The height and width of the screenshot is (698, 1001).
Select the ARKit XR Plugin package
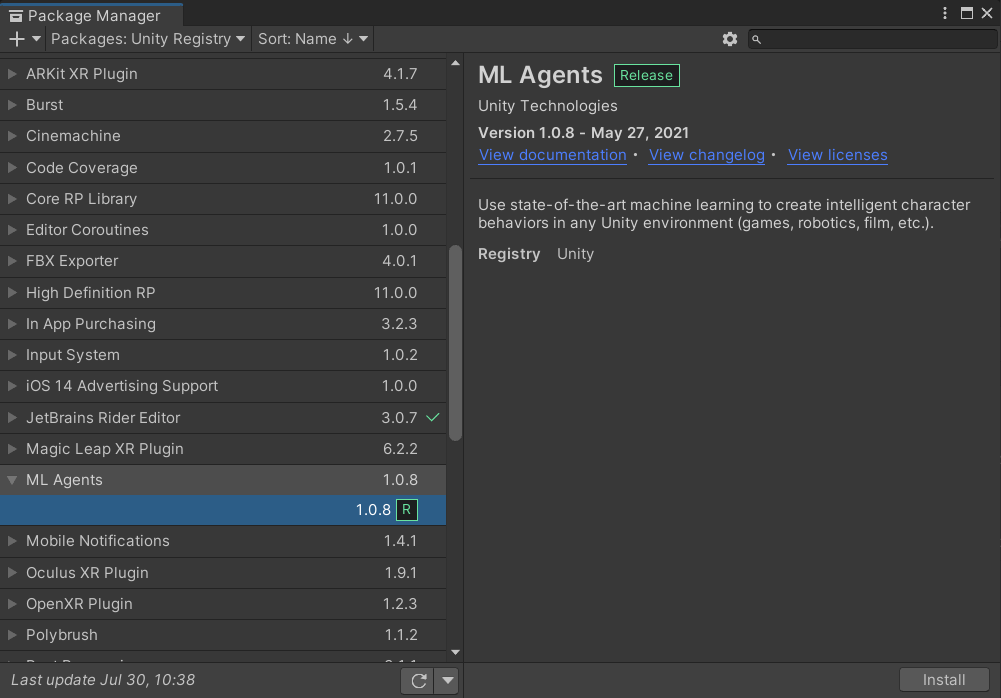click(223, 73)
